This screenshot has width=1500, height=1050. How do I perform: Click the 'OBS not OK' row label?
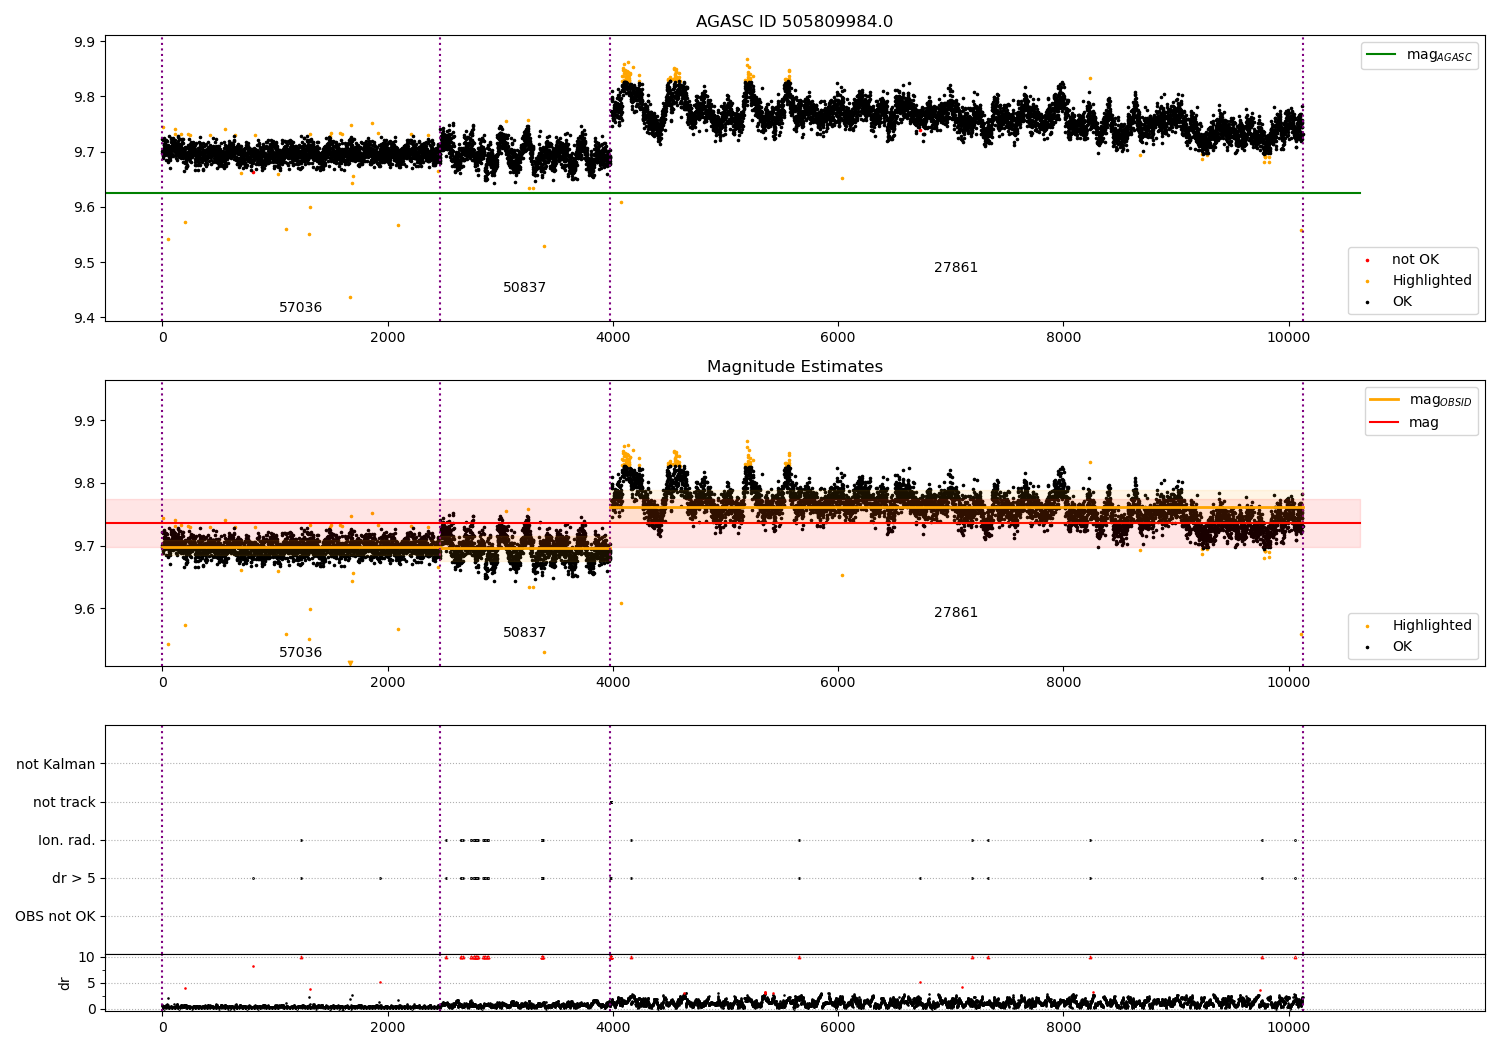pyautogui.click(x=55, y=916)
